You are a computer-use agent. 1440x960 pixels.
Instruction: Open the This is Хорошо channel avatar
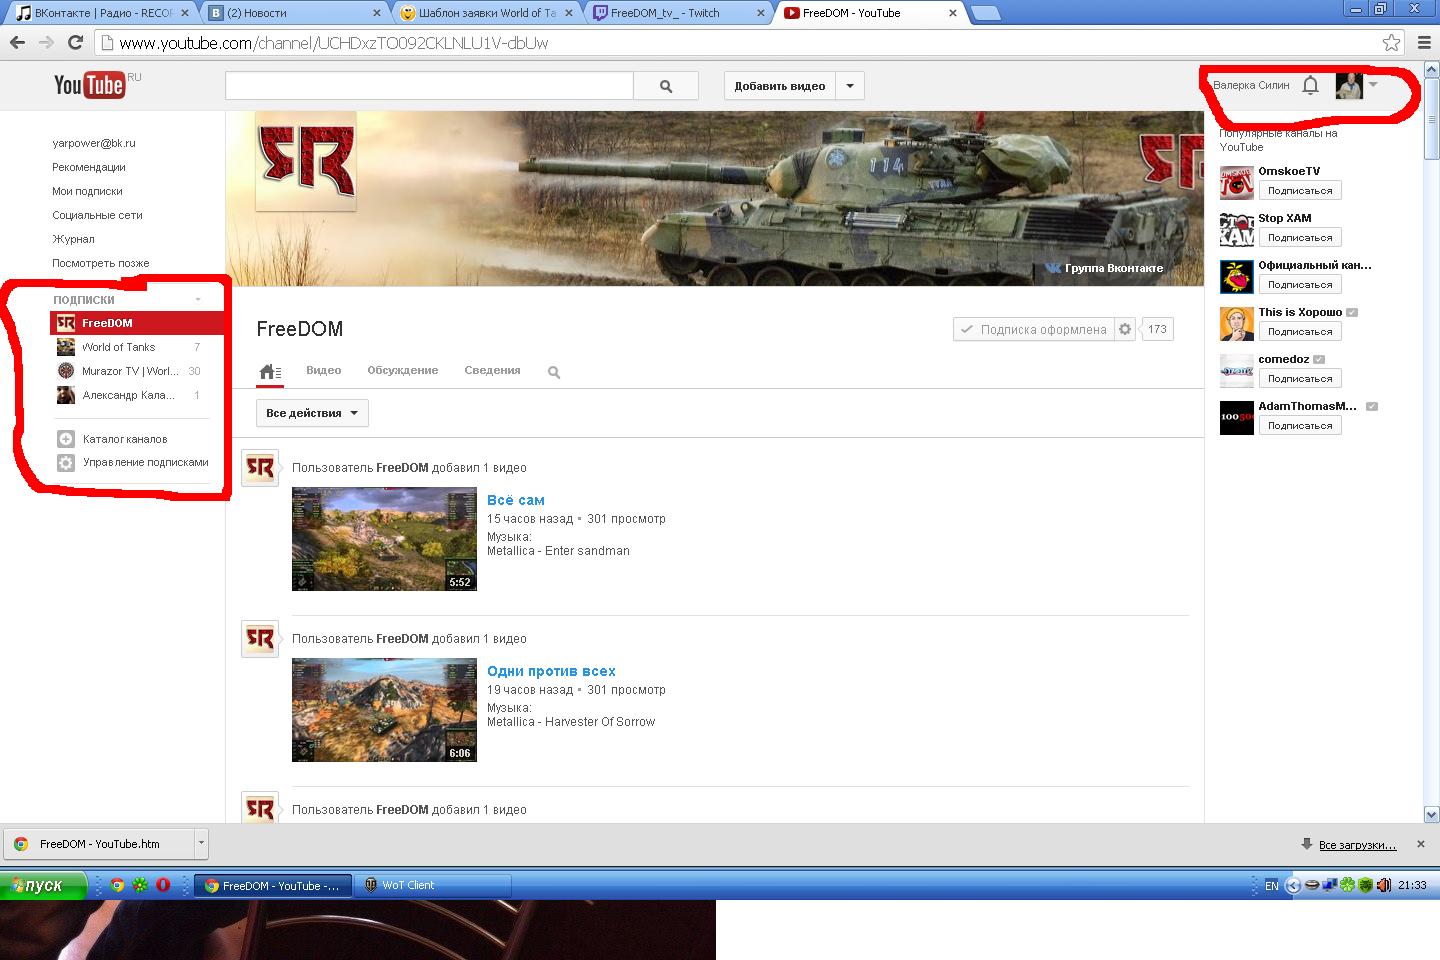coord(1237,324)
